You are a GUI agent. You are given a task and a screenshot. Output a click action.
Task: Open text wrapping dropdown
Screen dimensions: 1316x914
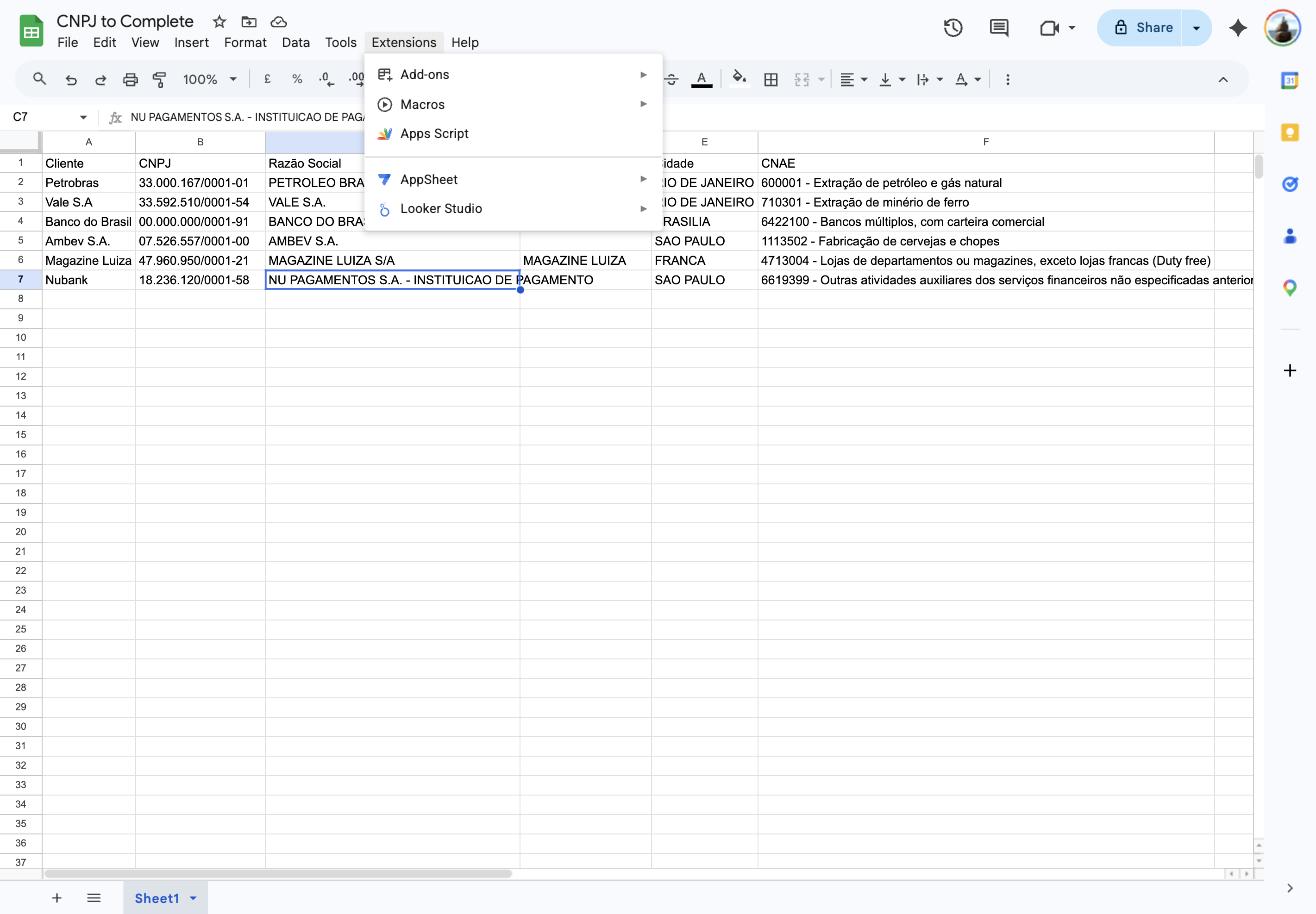coord(929,79)
